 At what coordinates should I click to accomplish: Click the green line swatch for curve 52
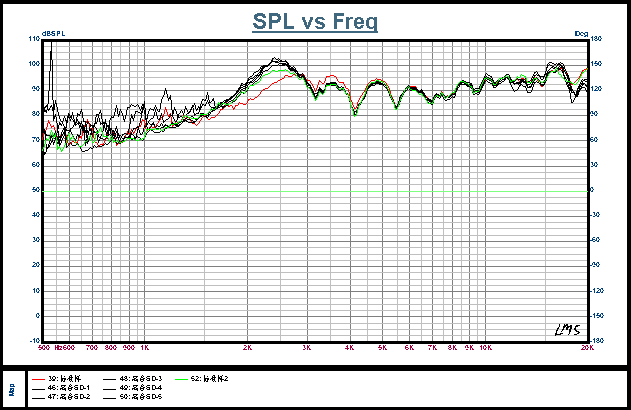(182, 379)
